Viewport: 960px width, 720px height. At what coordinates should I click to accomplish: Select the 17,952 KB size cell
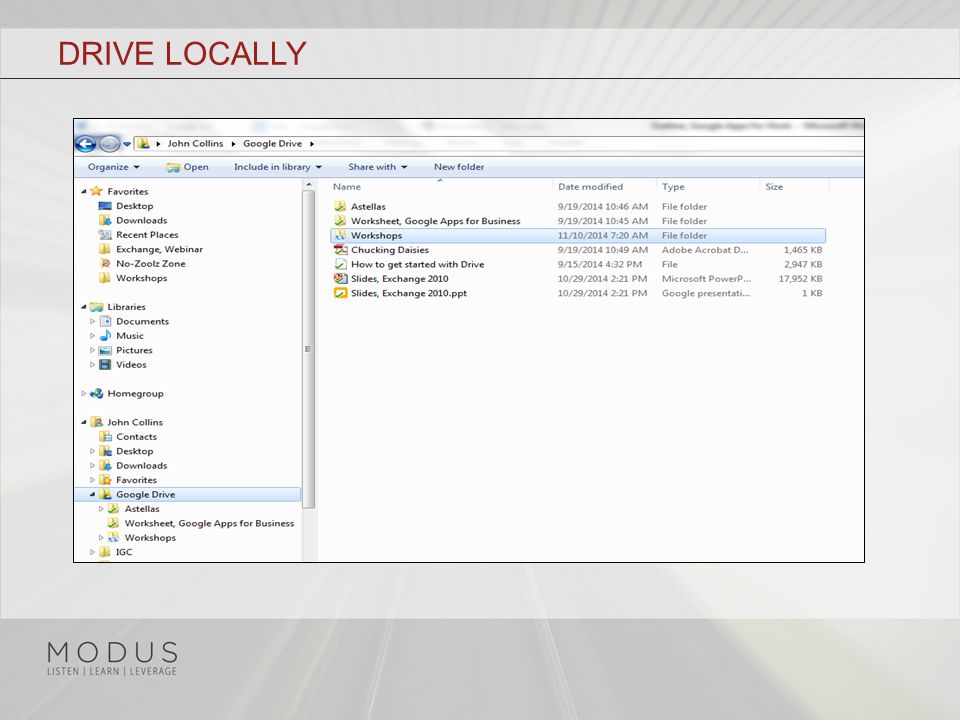point(800,279)
